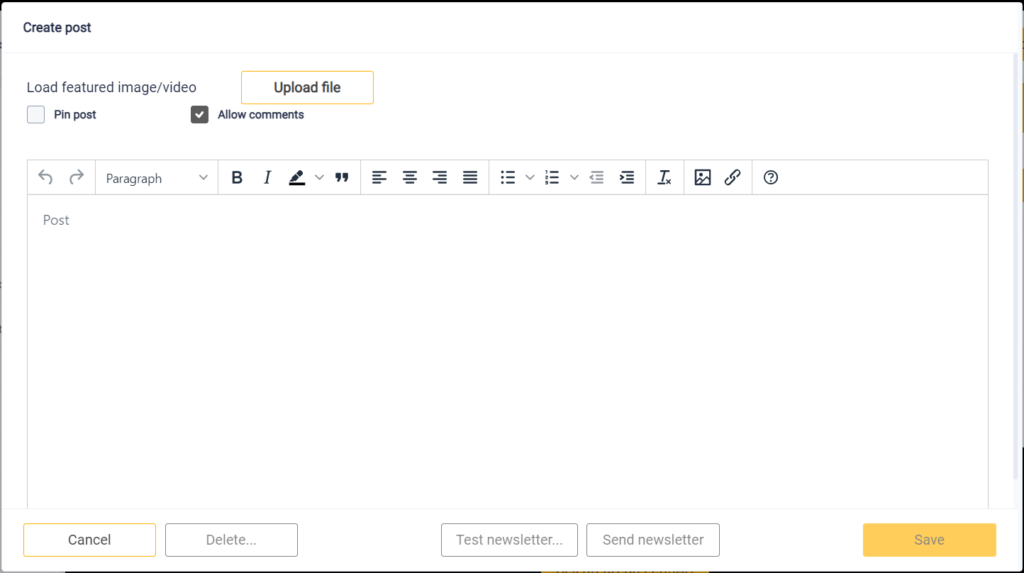1024x573 pixels.
Task: Click into the Post text area
Action: tap(507, 352)
